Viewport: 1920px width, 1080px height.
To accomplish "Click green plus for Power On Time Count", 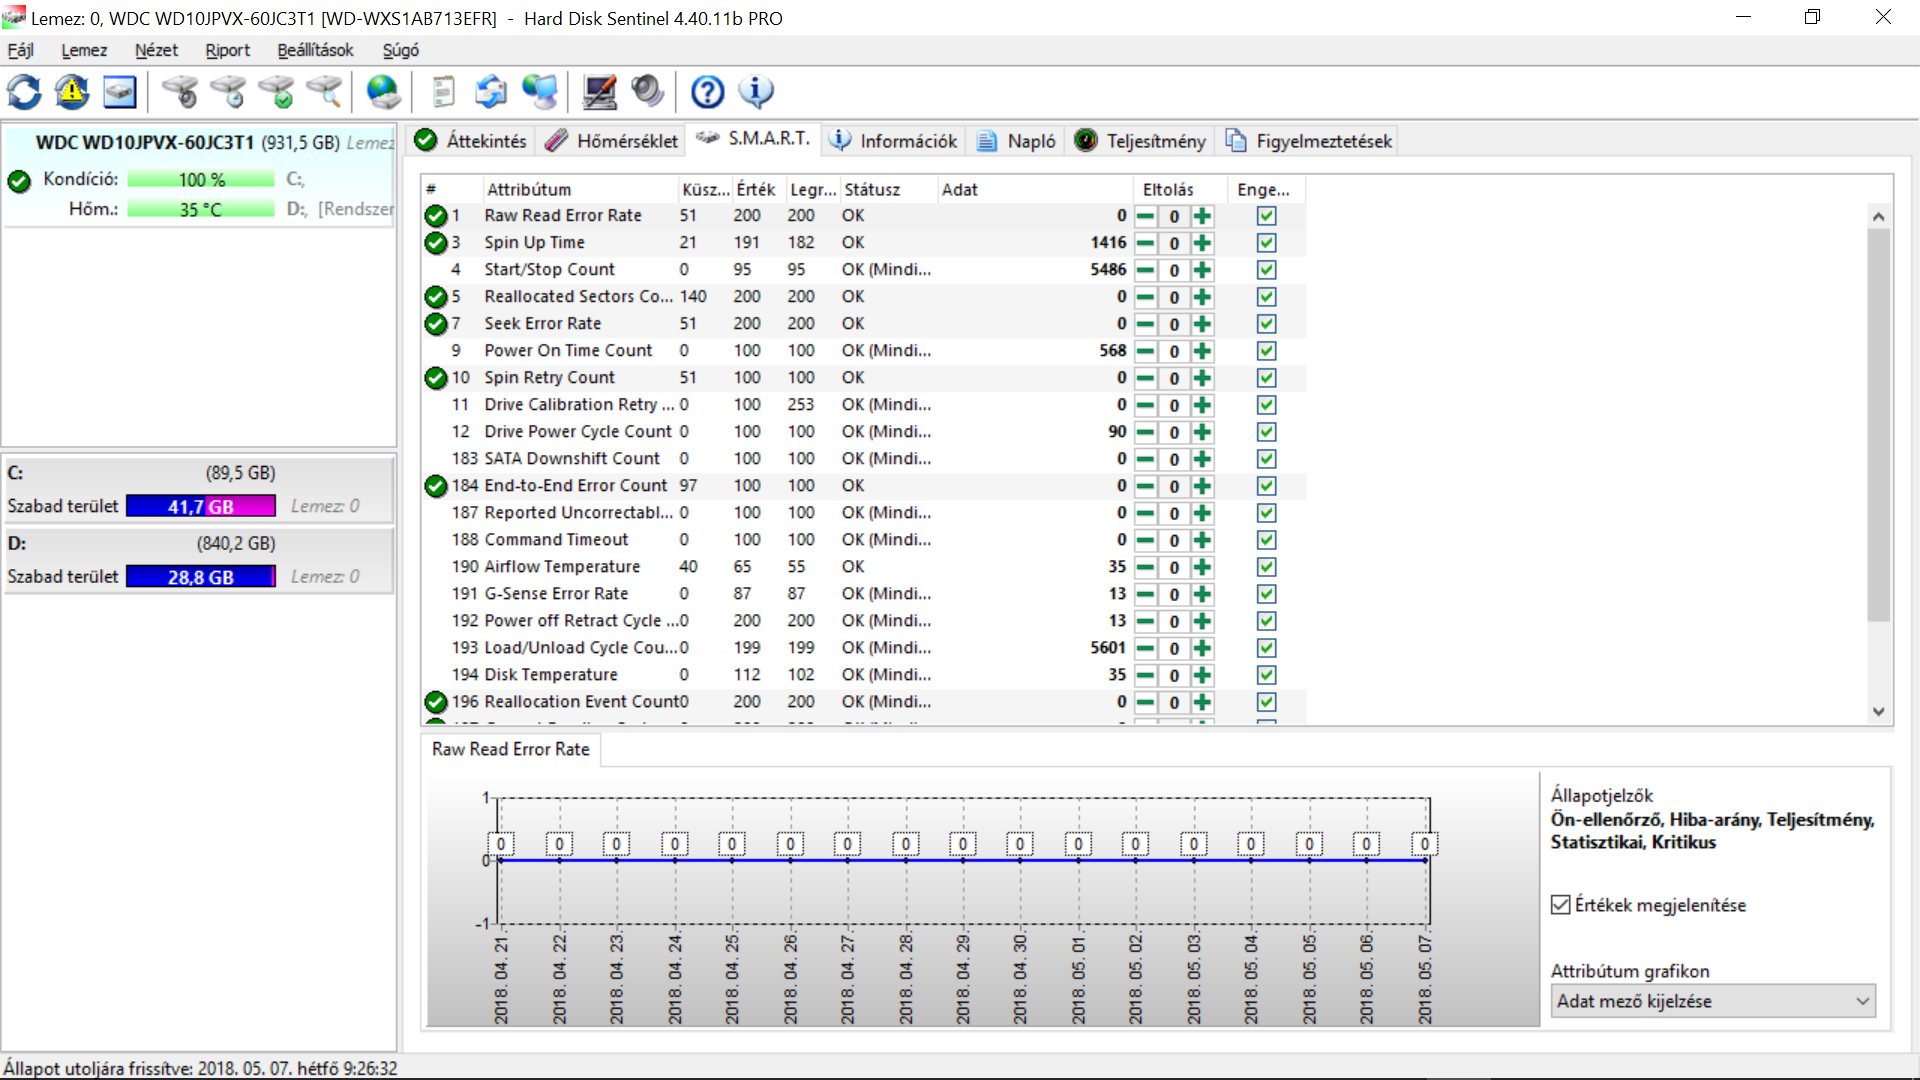I will click(x=1203, y=351).
